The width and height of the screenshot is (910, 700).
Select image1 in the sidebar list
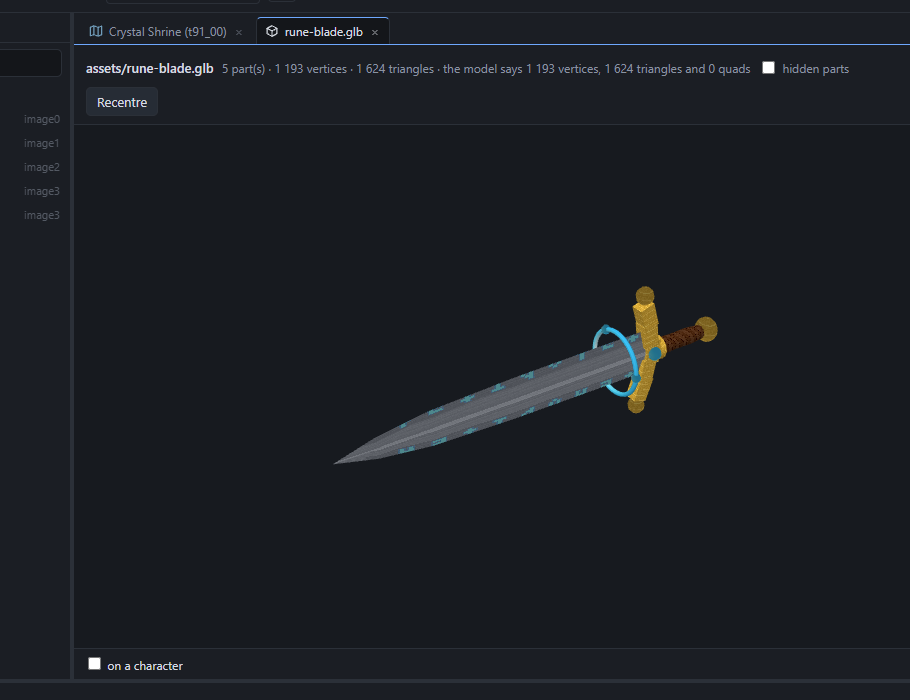[41, 143]
